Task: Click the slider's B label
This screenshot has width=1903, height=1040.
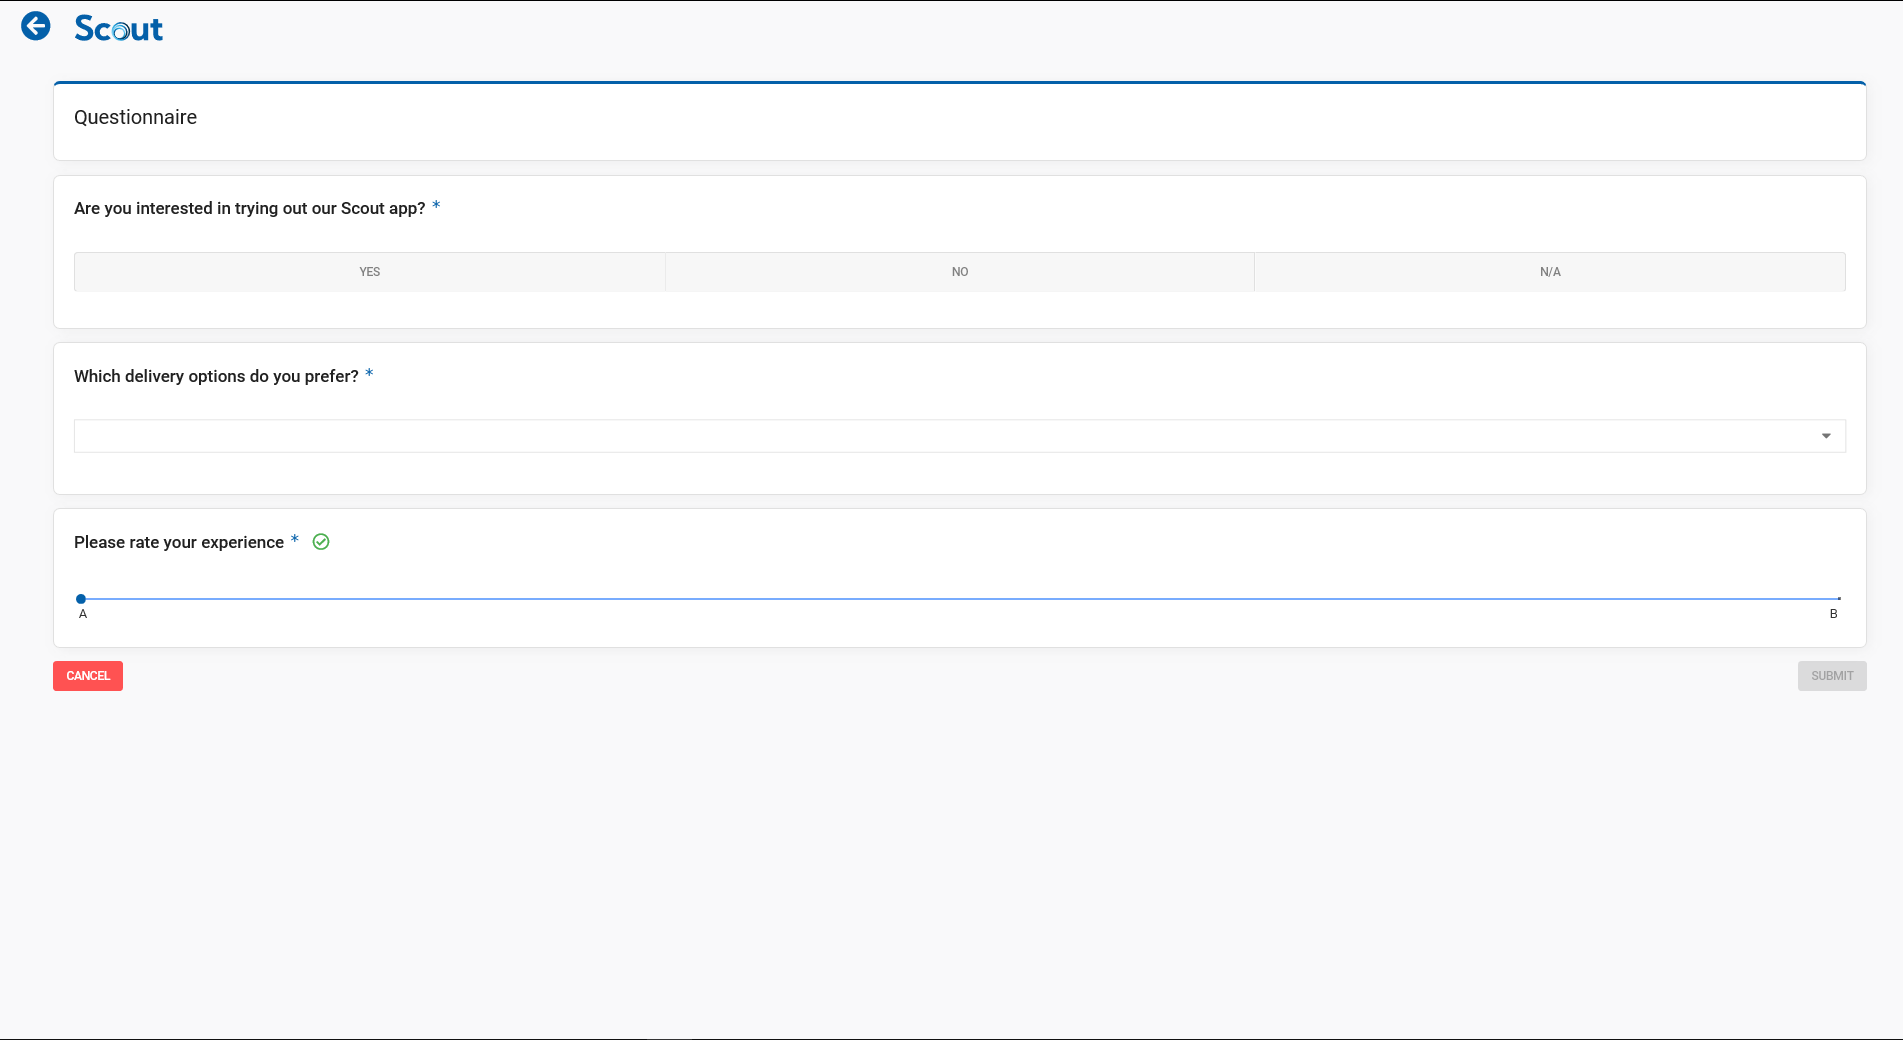Action: click(1834, 614)
